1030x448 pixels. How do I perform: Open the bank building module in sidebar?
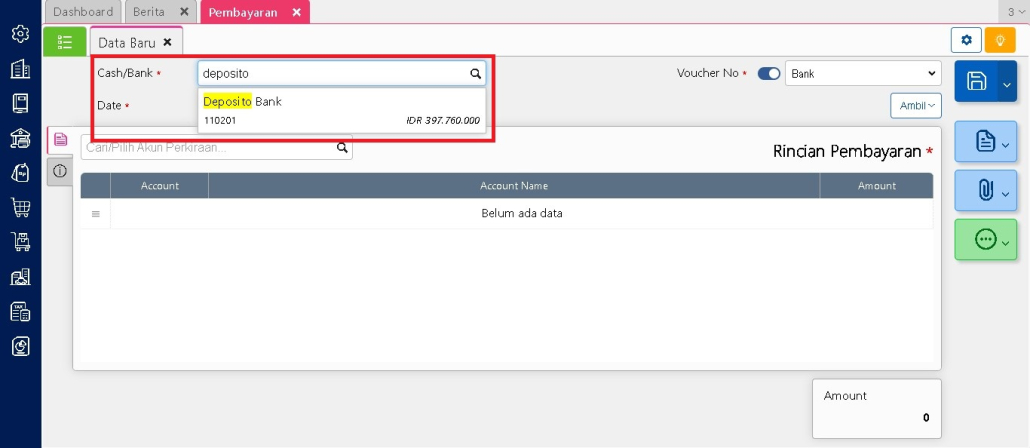[20, 138]
